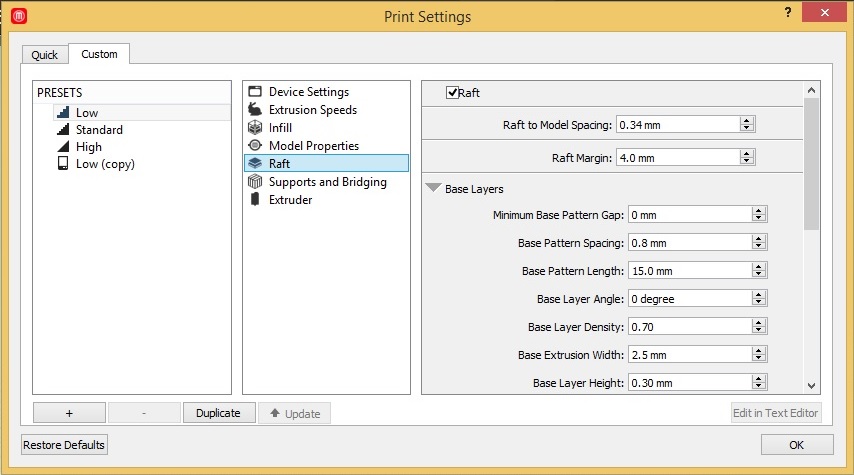Click the Device Settings icon
854x475 pixels.
tap(255, 92)
